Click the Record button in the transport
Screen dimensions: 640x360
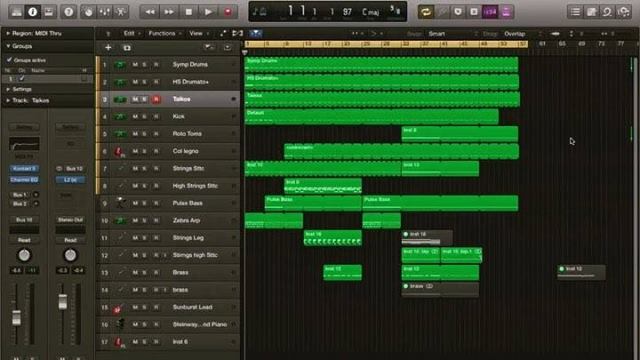coord(228,12)
